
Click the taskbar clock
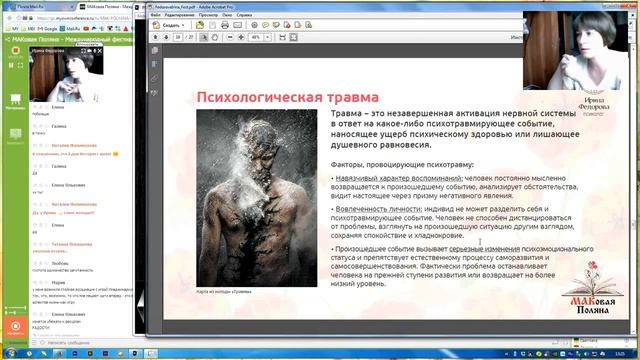[x=620, y=353]
